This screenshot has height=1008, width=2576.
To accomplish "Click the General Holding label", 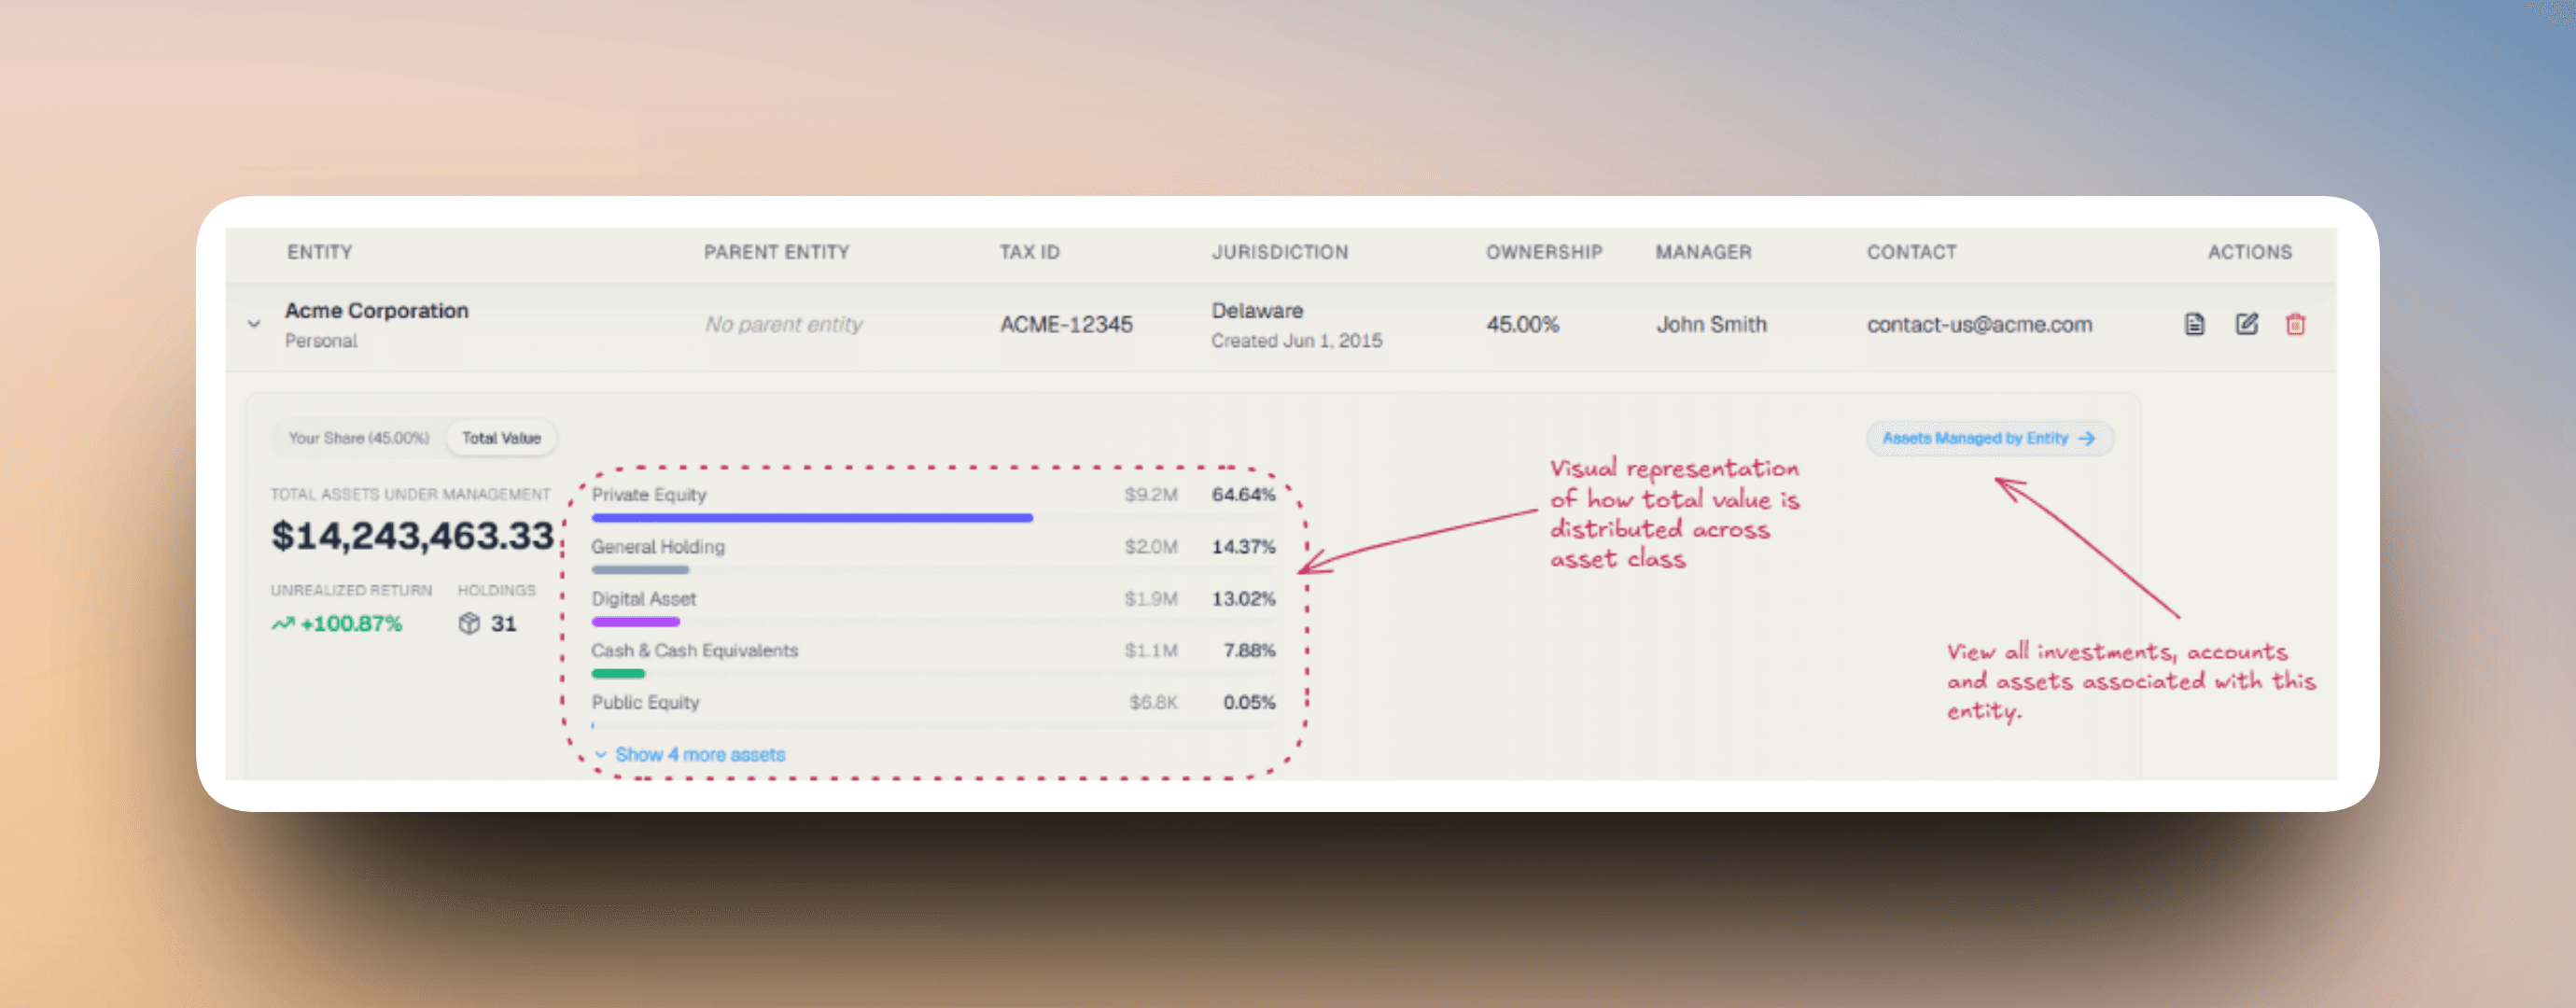I will click(x=658, y=547).
